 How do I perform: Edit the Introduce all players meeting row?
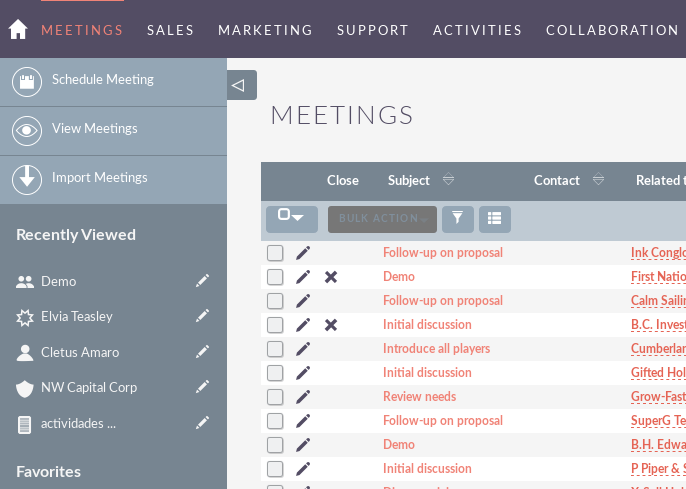[x=303, y=349]
